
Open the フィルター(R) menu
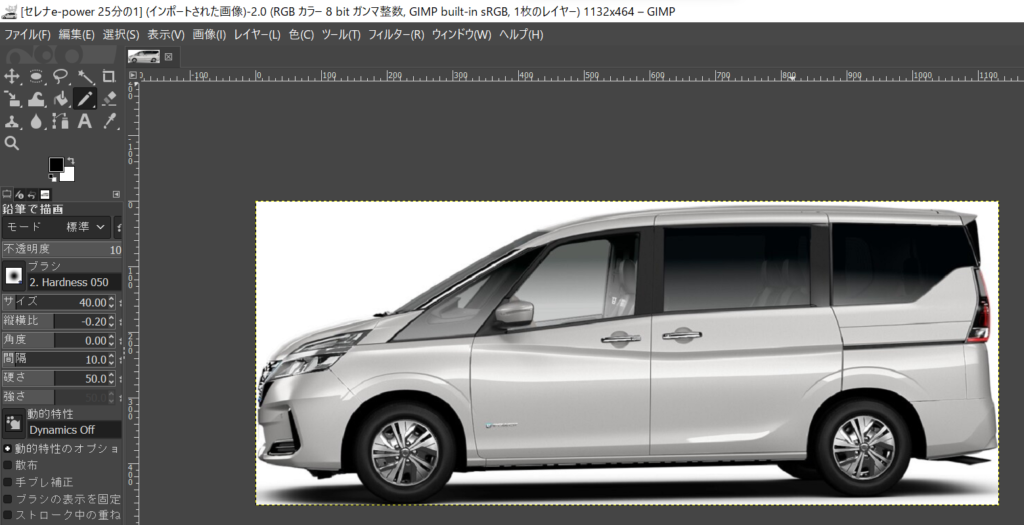pos(396,35)
